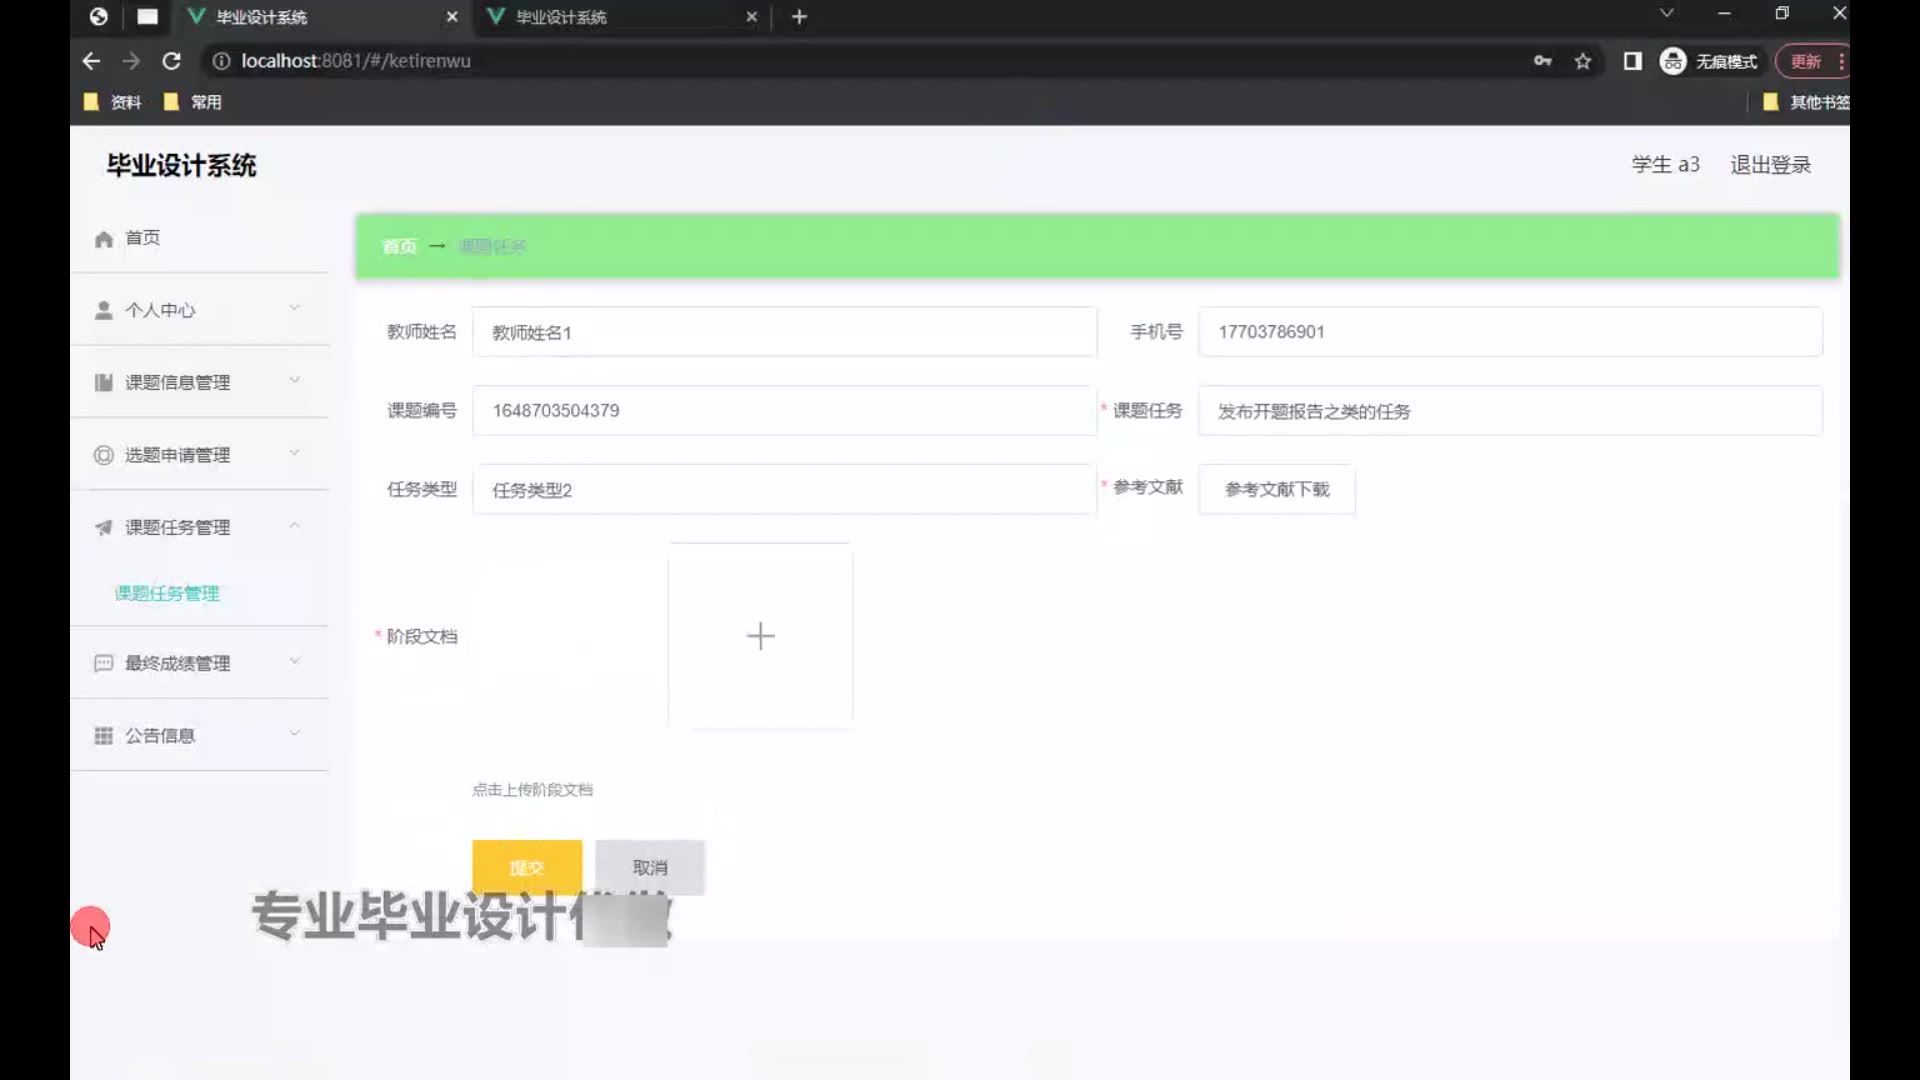Click 退出登录 in the header

click(1770, 165)
